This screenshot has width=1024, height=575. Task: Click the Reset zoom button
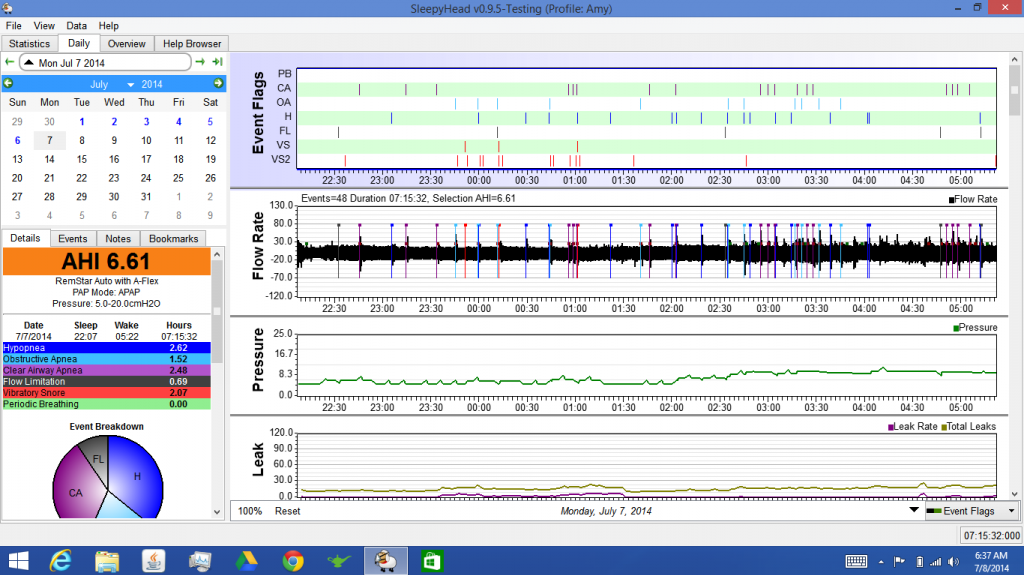(x=288, y=511)
